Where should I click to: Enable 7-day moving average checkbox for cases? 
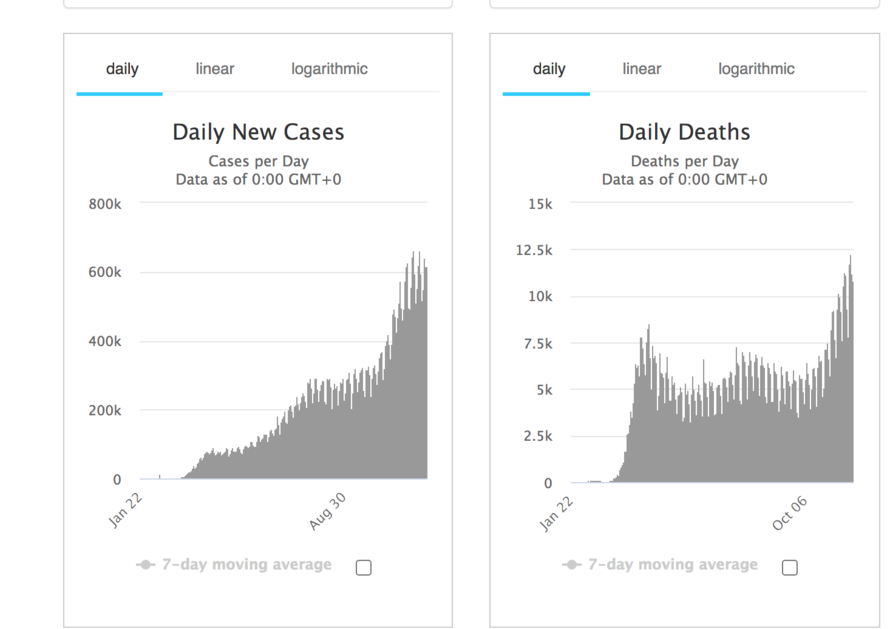[363, 567]
